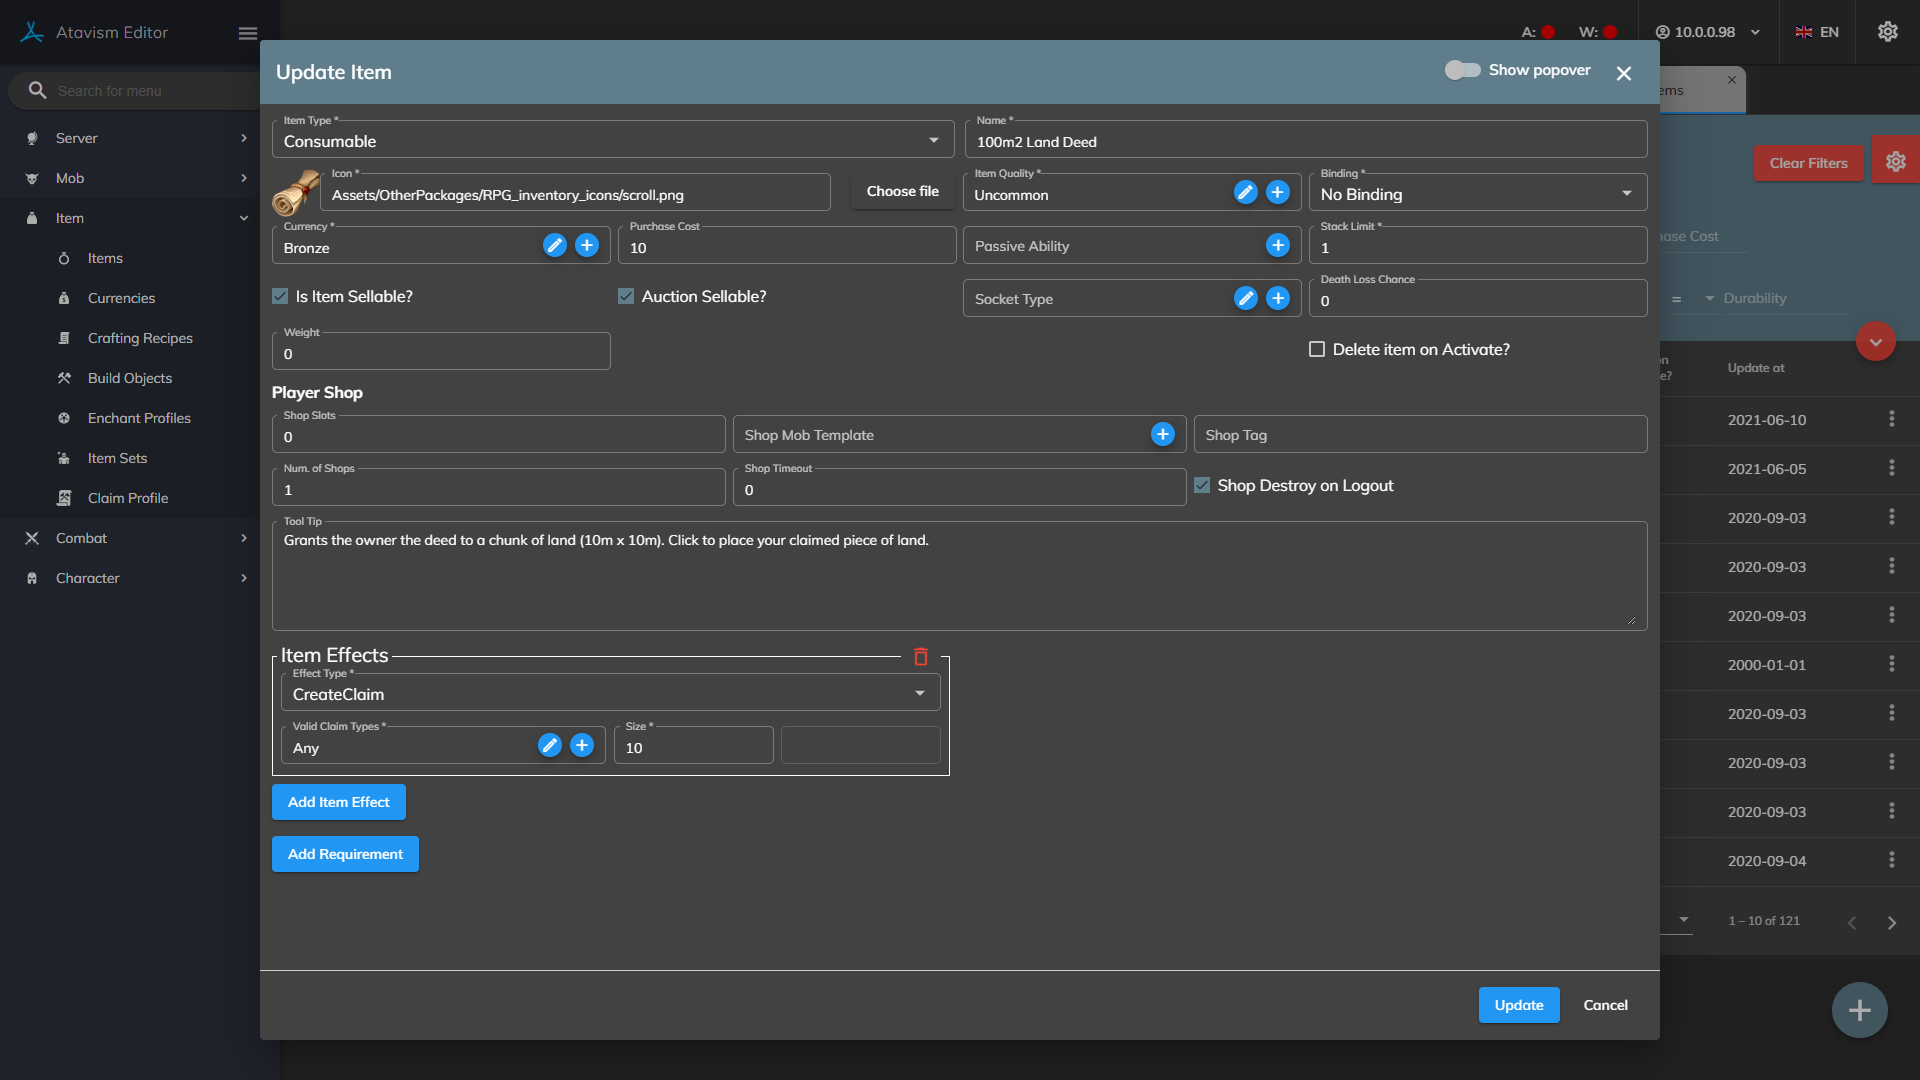
Task: Open the Item Type dropdown
Action: [612, 141]
